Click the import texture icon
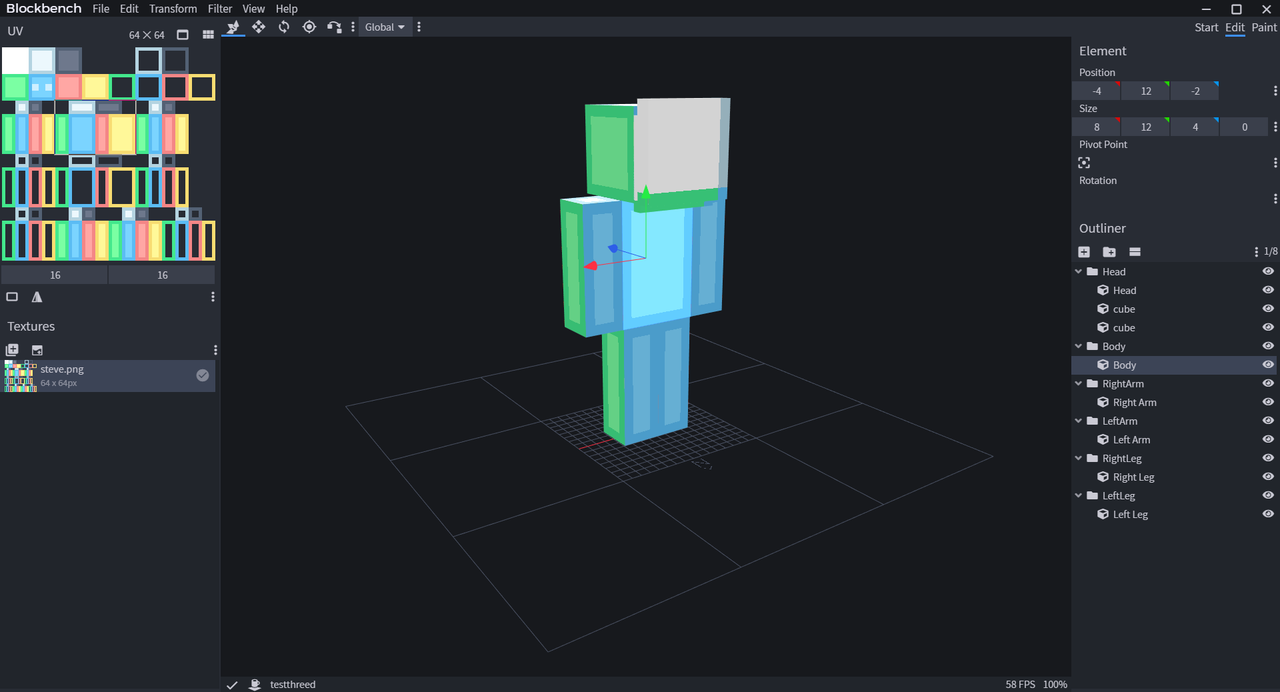The height and width of the screenshot is (692, 1280). (37, 350)
